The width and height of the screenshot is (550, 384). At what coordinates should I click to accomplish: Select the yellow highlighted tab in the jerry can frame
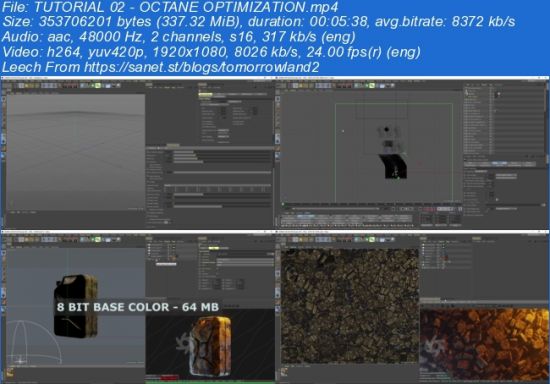(x=214, y=248)
